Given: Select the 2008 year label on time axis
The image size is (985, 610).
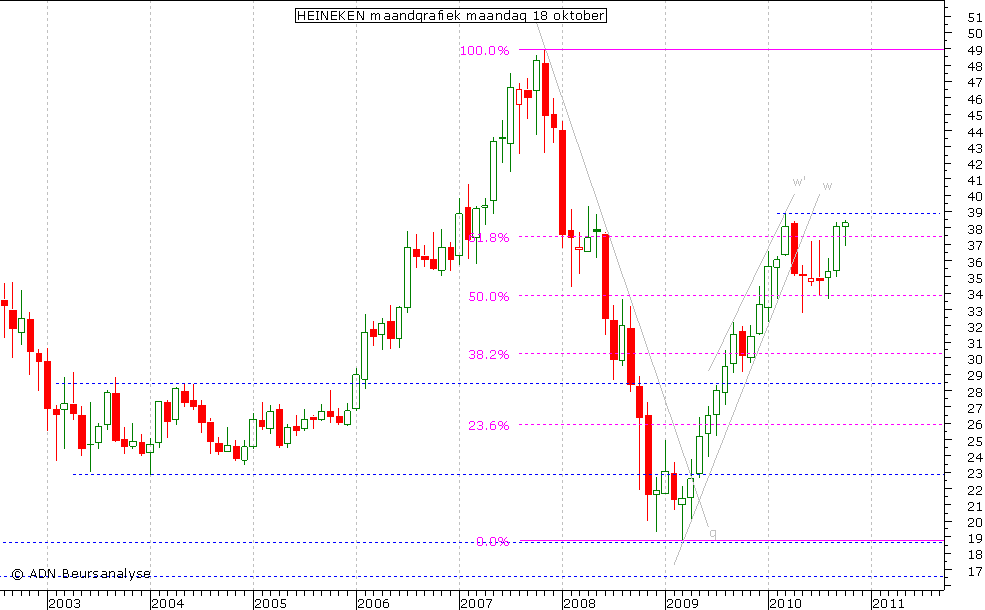Looking at the screenshot, I should [580, 604].
